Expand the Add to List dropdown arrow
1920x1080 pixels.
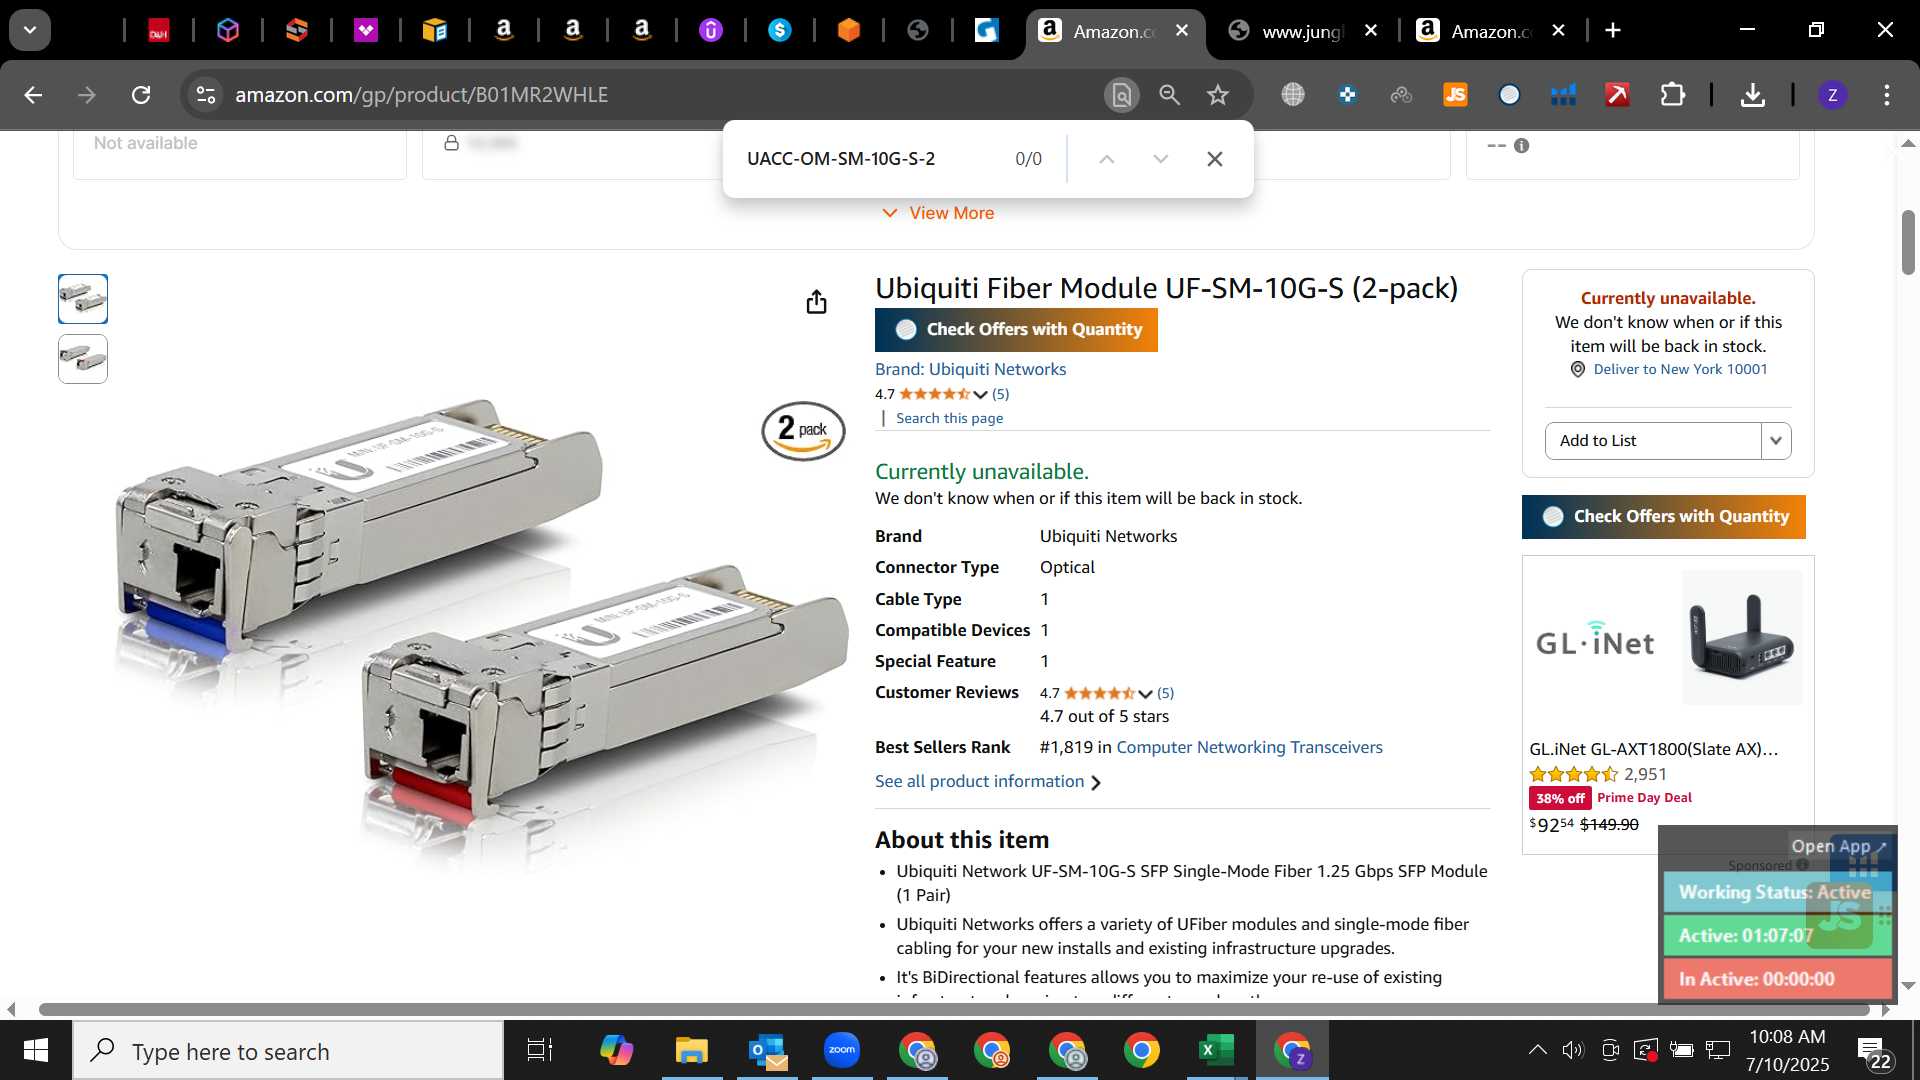pyautogui.click(x=1776, y=441)
